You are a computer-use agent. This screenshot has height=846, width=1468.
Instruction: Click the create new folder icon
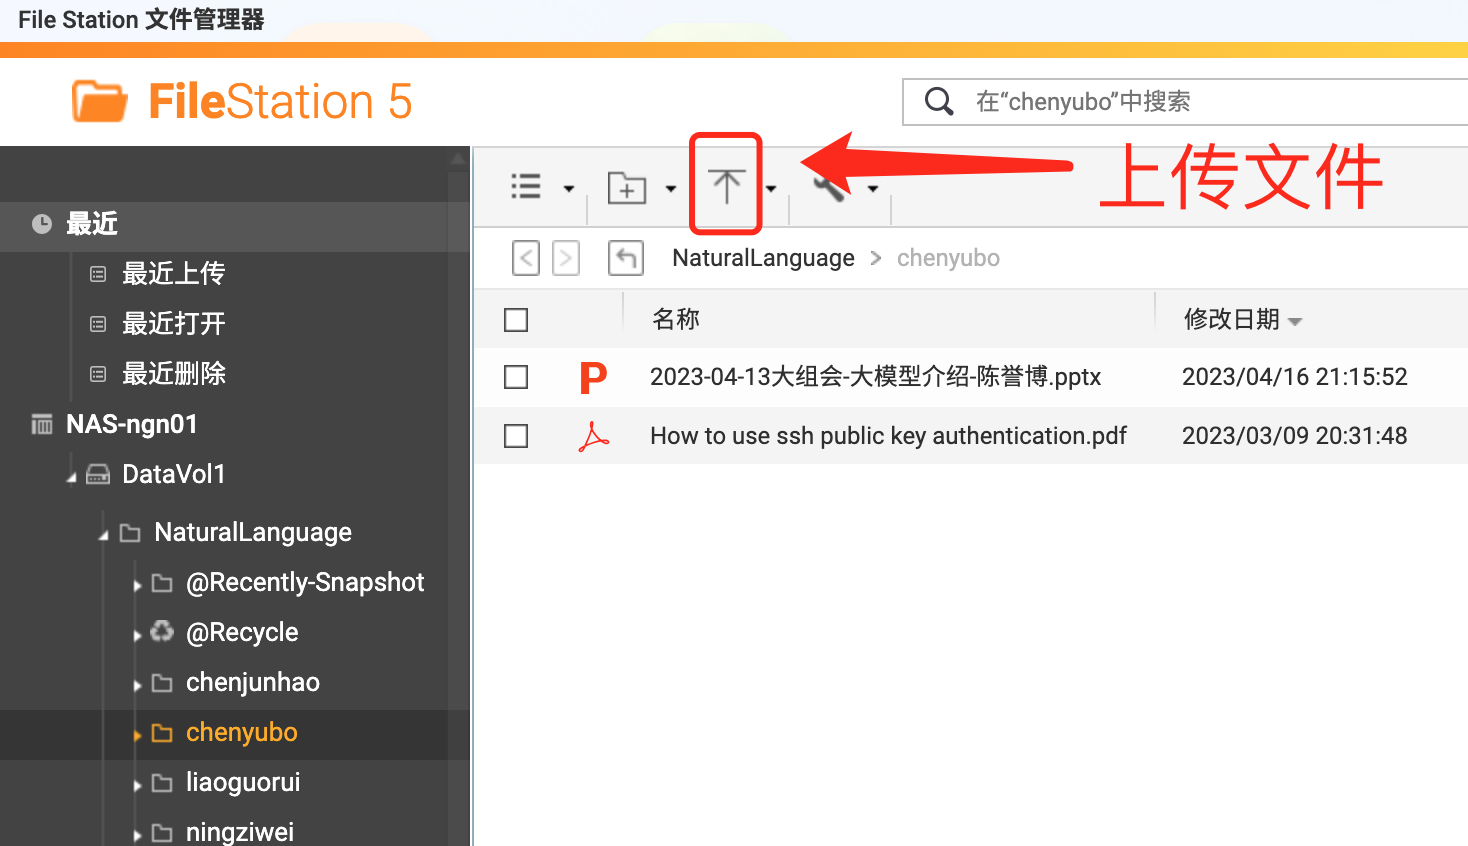coord(627,188)
